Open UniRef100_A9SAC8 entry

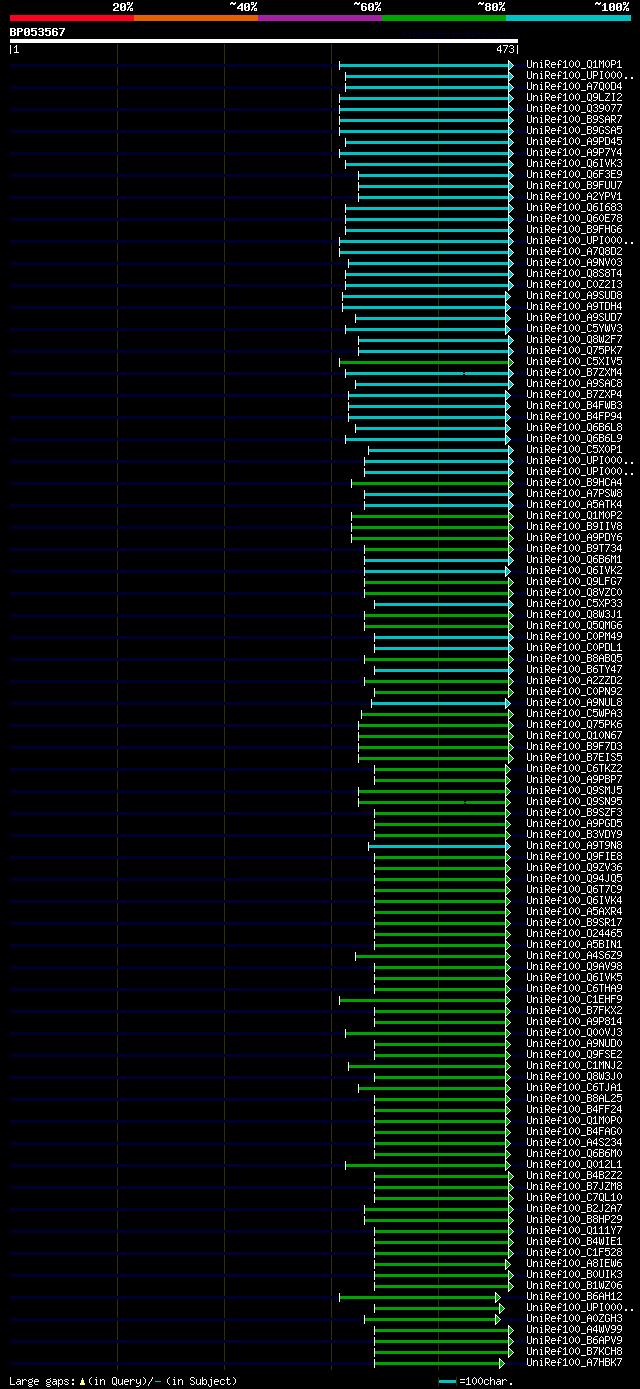[x=574, y=384]
